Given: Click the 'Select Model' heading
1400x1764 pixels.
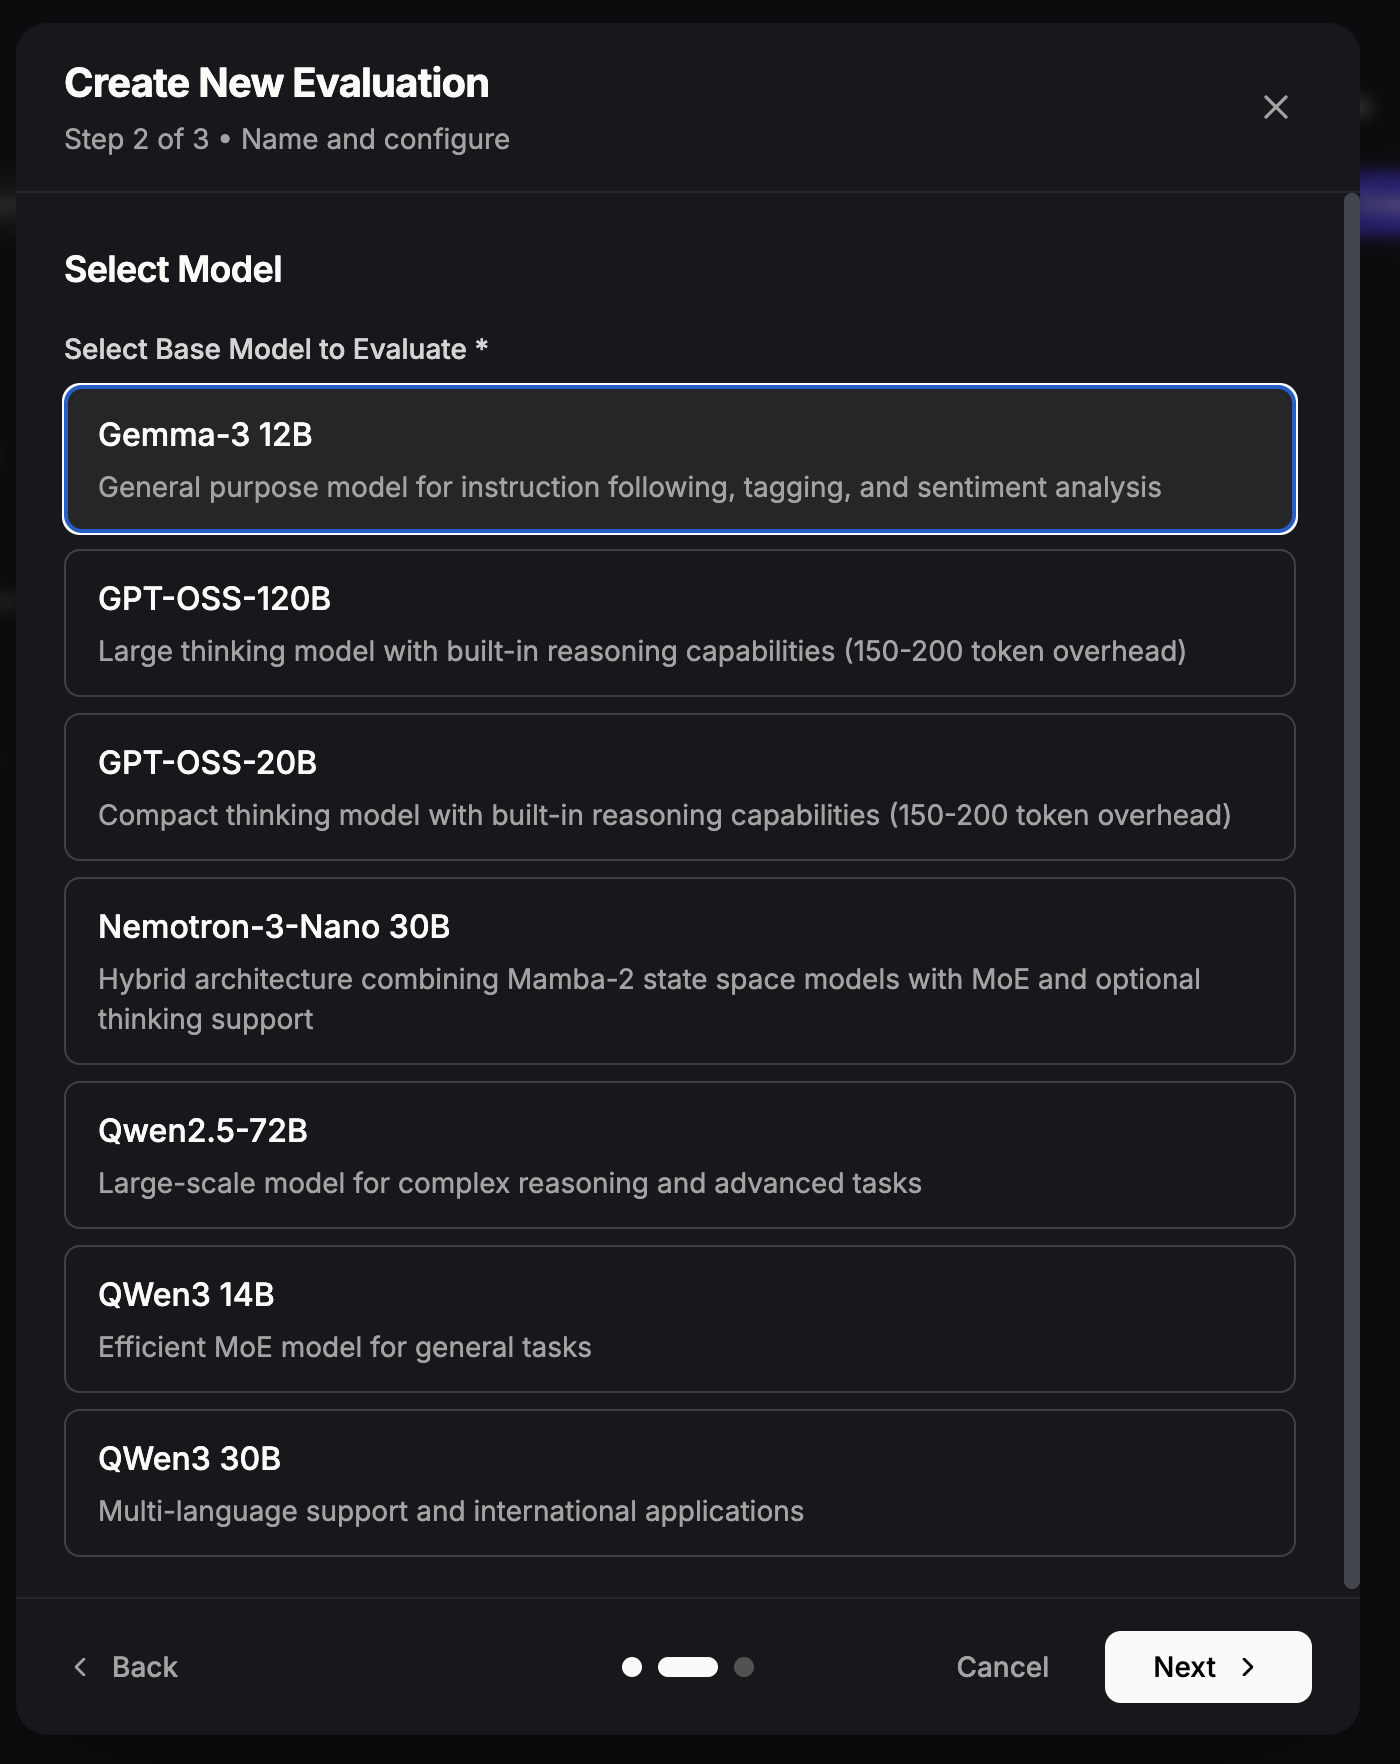Looking at the screenshot, I should click(173, 269).
